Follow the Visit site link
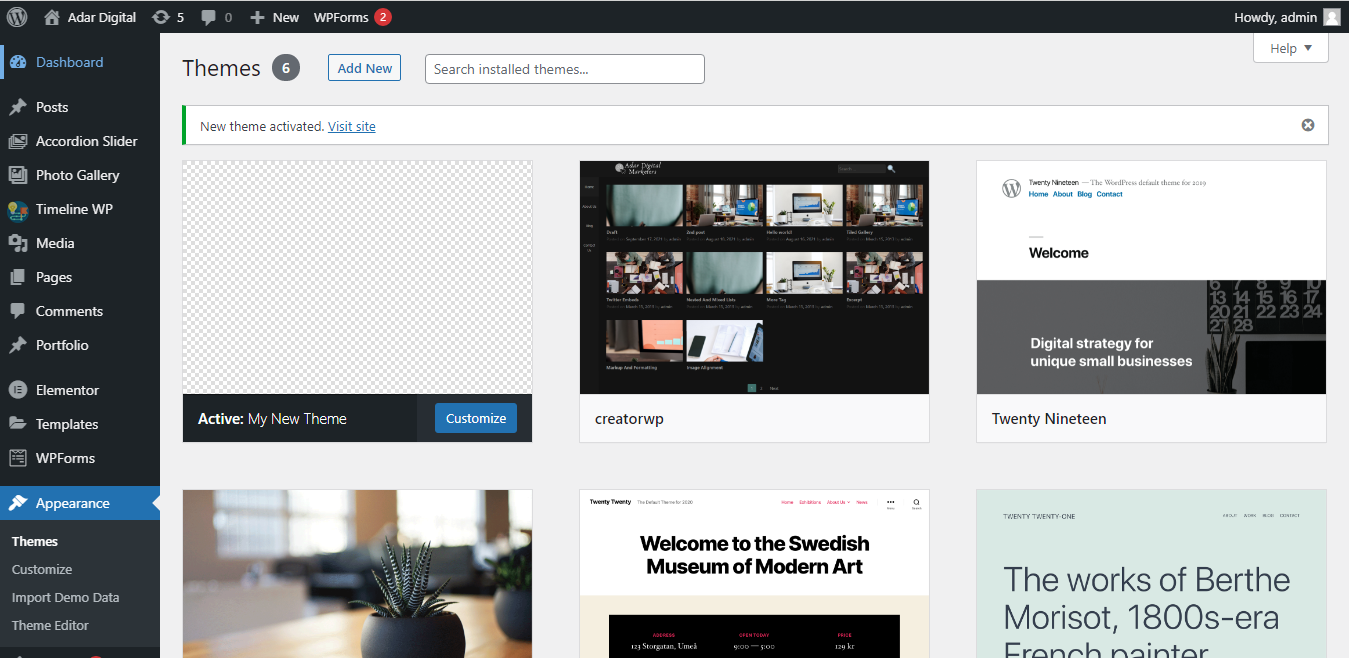The width and height of the screenshot is (1349, 658). pos(351,126)
